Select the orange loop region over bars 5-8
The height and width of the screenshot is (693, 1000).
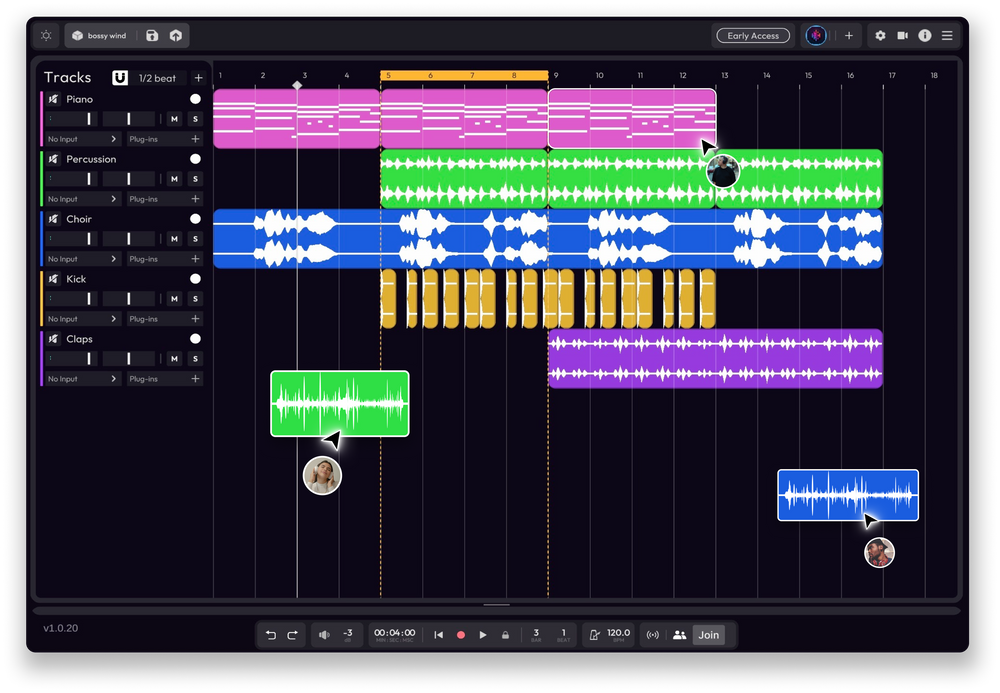(x=464, y=75)
